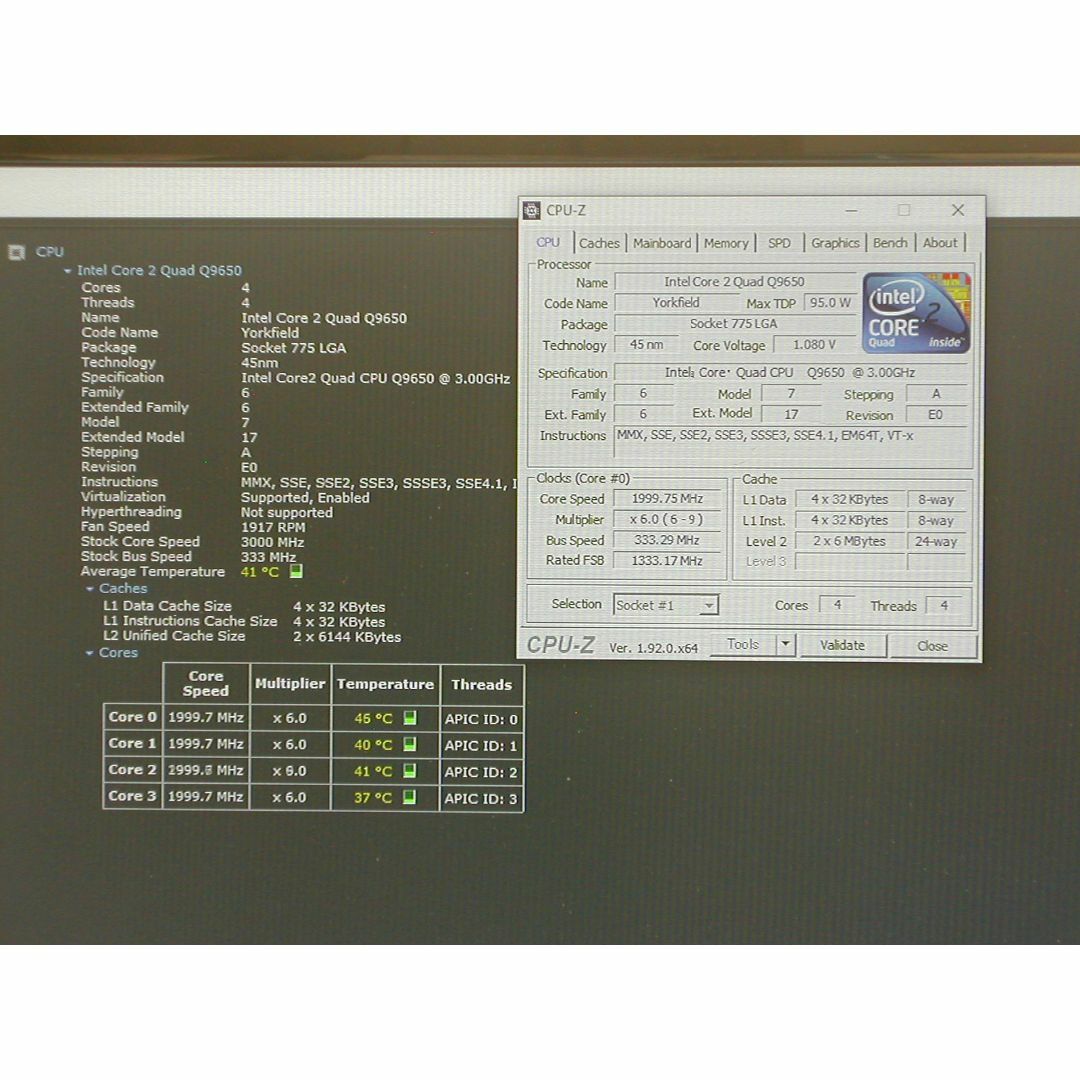The height and width of the screenshot is (1080, 1080).
Task: Click the Specification field in CPU-Z
Action: (x=790, y=373)
